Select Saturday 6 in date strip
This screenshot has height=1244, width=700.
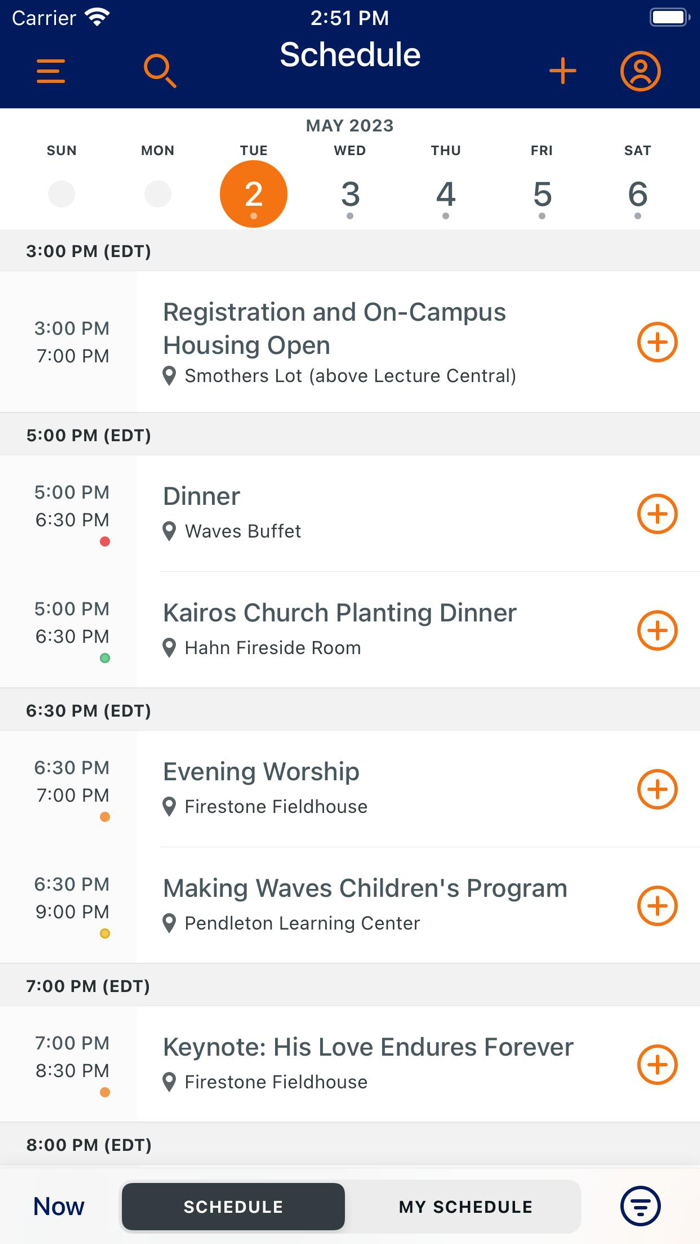(638, 194)
